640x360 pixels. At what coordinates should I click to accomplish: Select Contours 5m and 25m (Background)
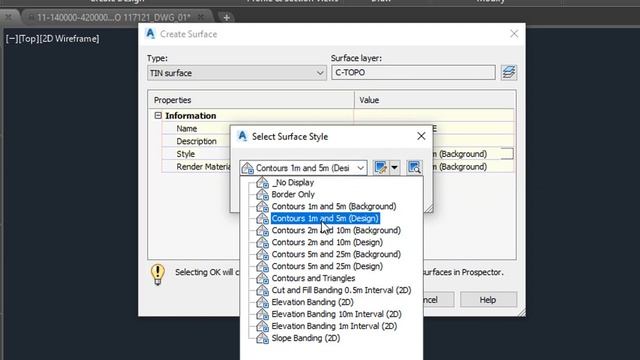tap(336, 254)
